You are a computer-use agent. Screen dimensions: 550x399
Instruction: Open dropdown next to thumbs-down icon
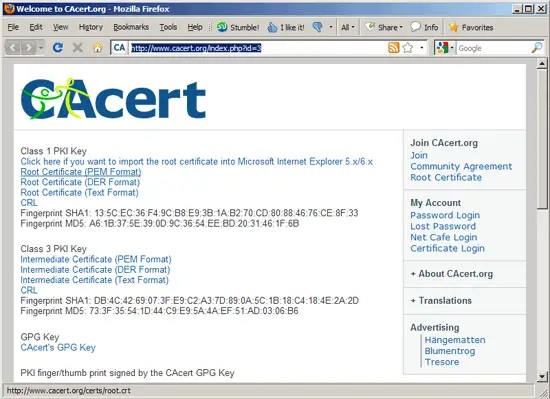[330, 27]
